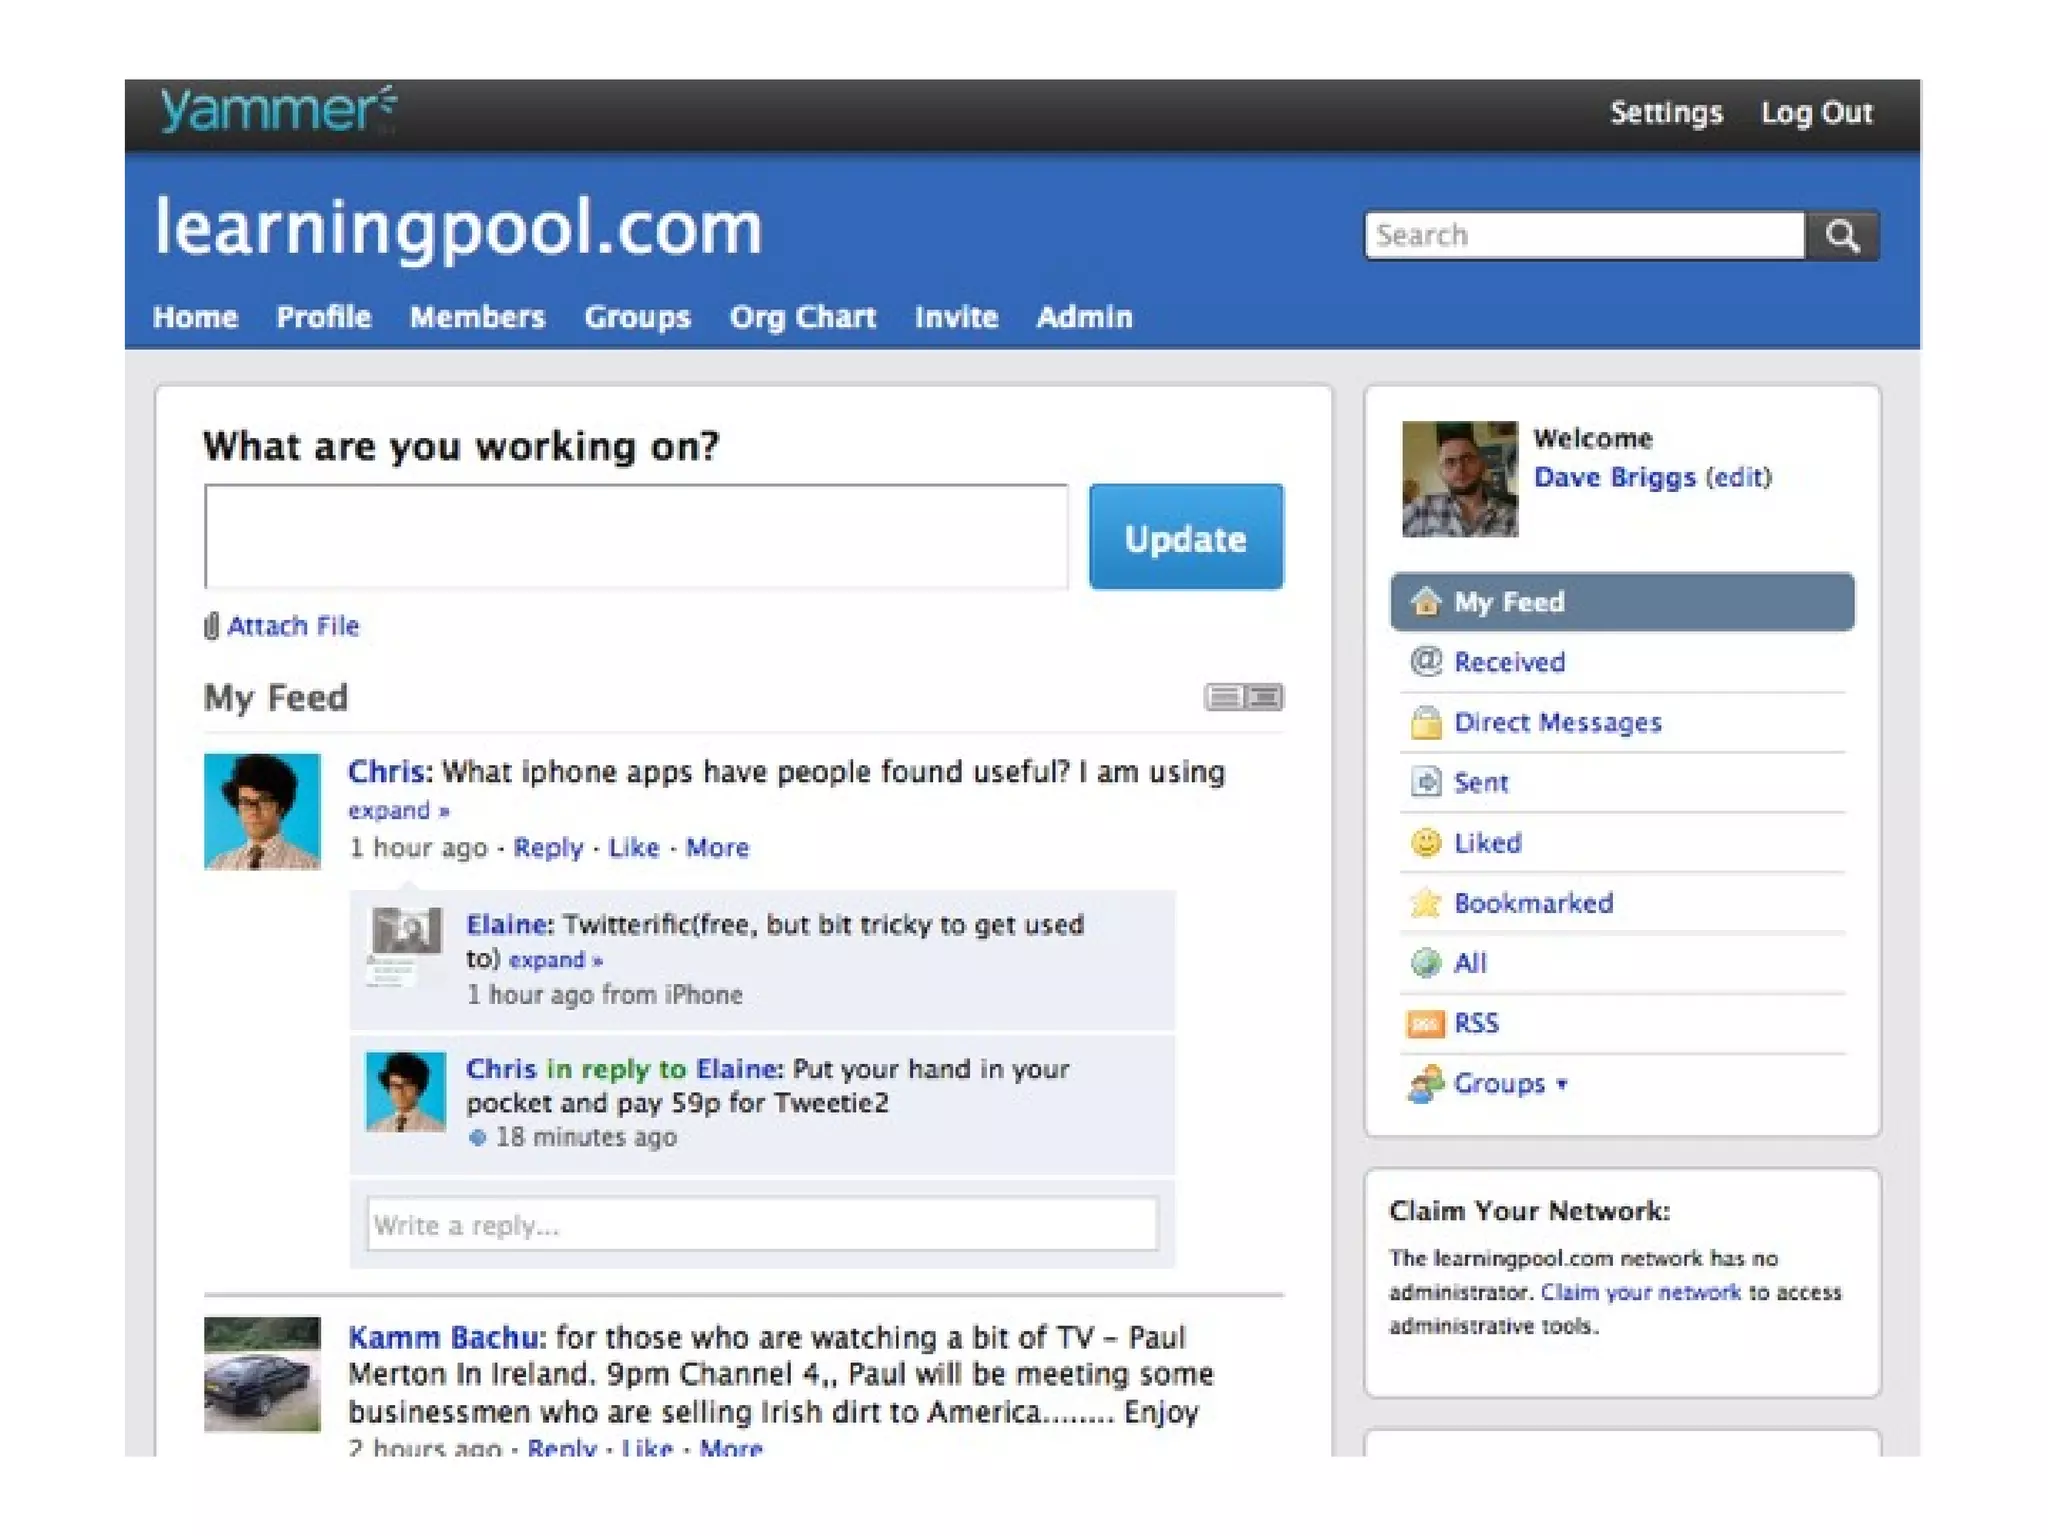Expand Elaine's Twitterific reply

click(555, 960)
